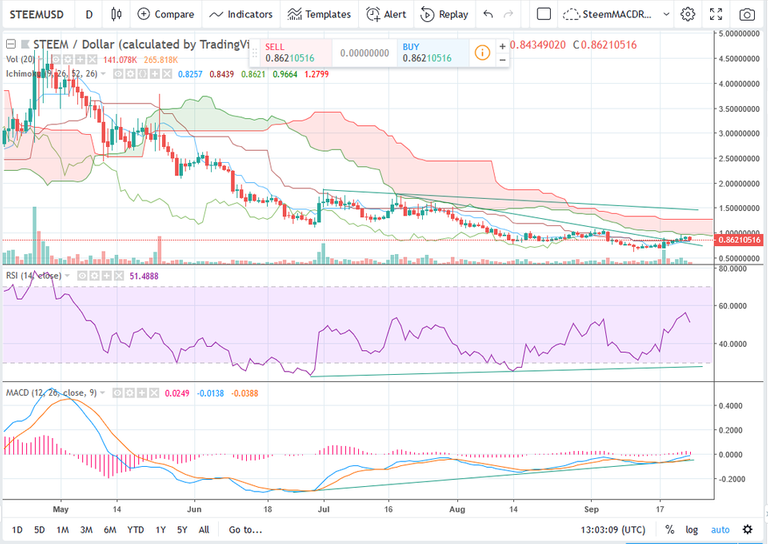Toggle log scale mode
This screenshot has height=544, width=768.
tap(691, 530)
